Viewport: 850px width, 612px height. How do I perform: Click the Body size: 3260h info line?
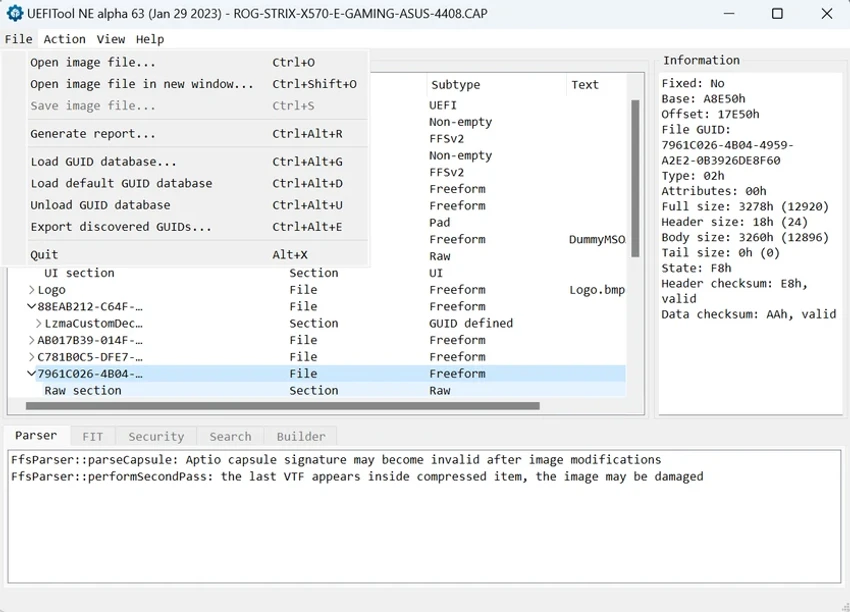click(x=745, y=237)
